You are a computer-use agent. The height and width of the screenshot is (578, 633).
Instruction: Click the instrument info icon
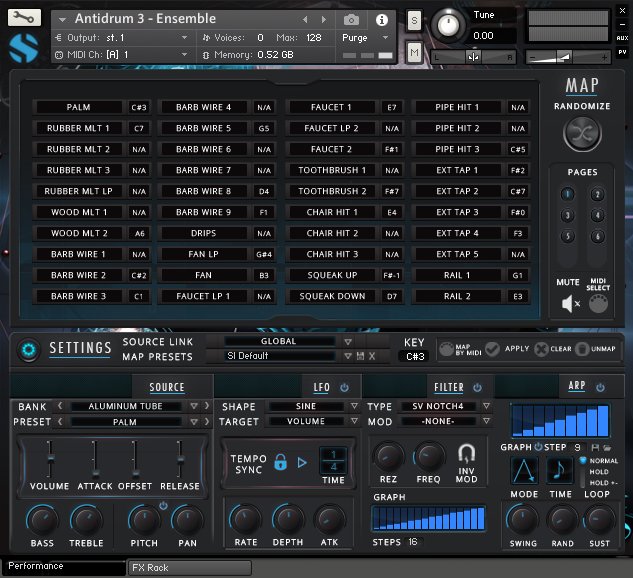coord(381,19)
